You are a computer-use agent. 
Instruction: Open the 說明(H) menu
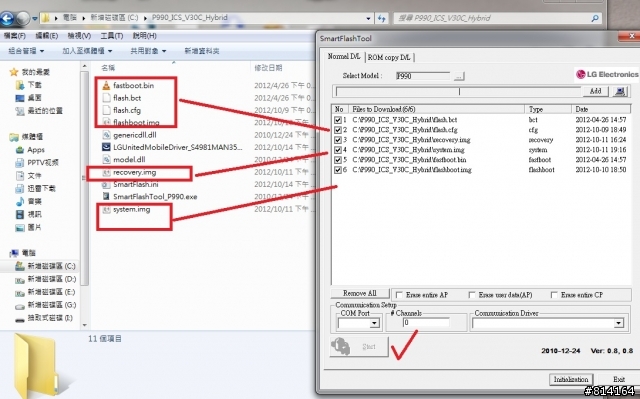[144, 36]
